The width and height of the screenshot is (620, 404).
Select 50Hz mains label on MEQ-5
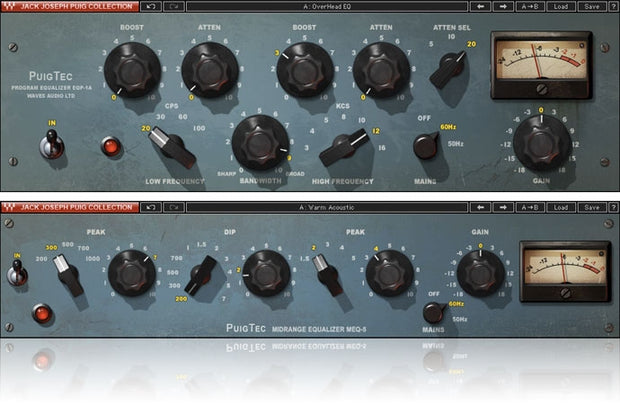pyautogui.click(x=459, y=319)
